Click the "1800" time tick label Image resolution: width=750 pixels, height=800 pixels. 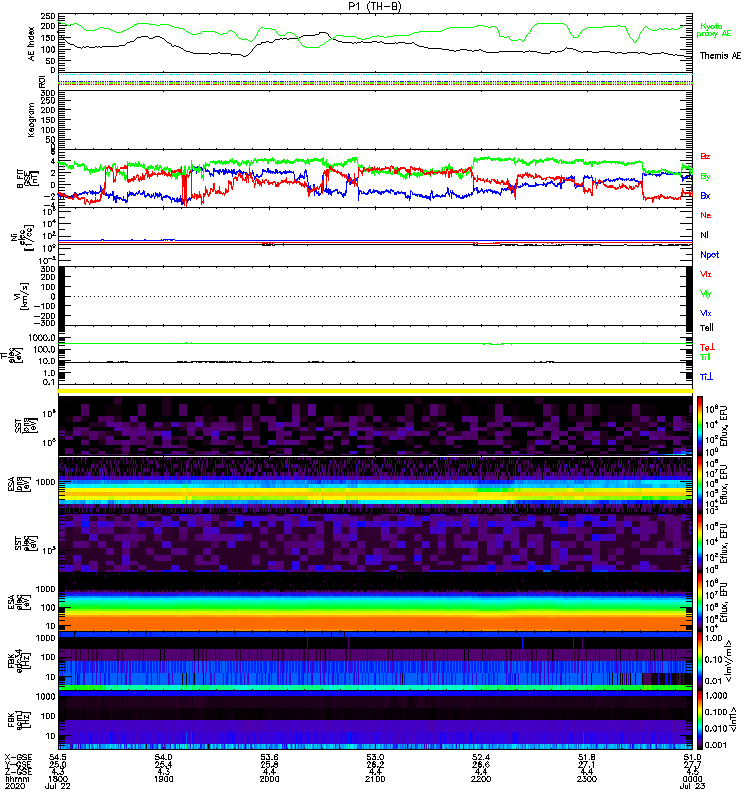tap(58, 779)
